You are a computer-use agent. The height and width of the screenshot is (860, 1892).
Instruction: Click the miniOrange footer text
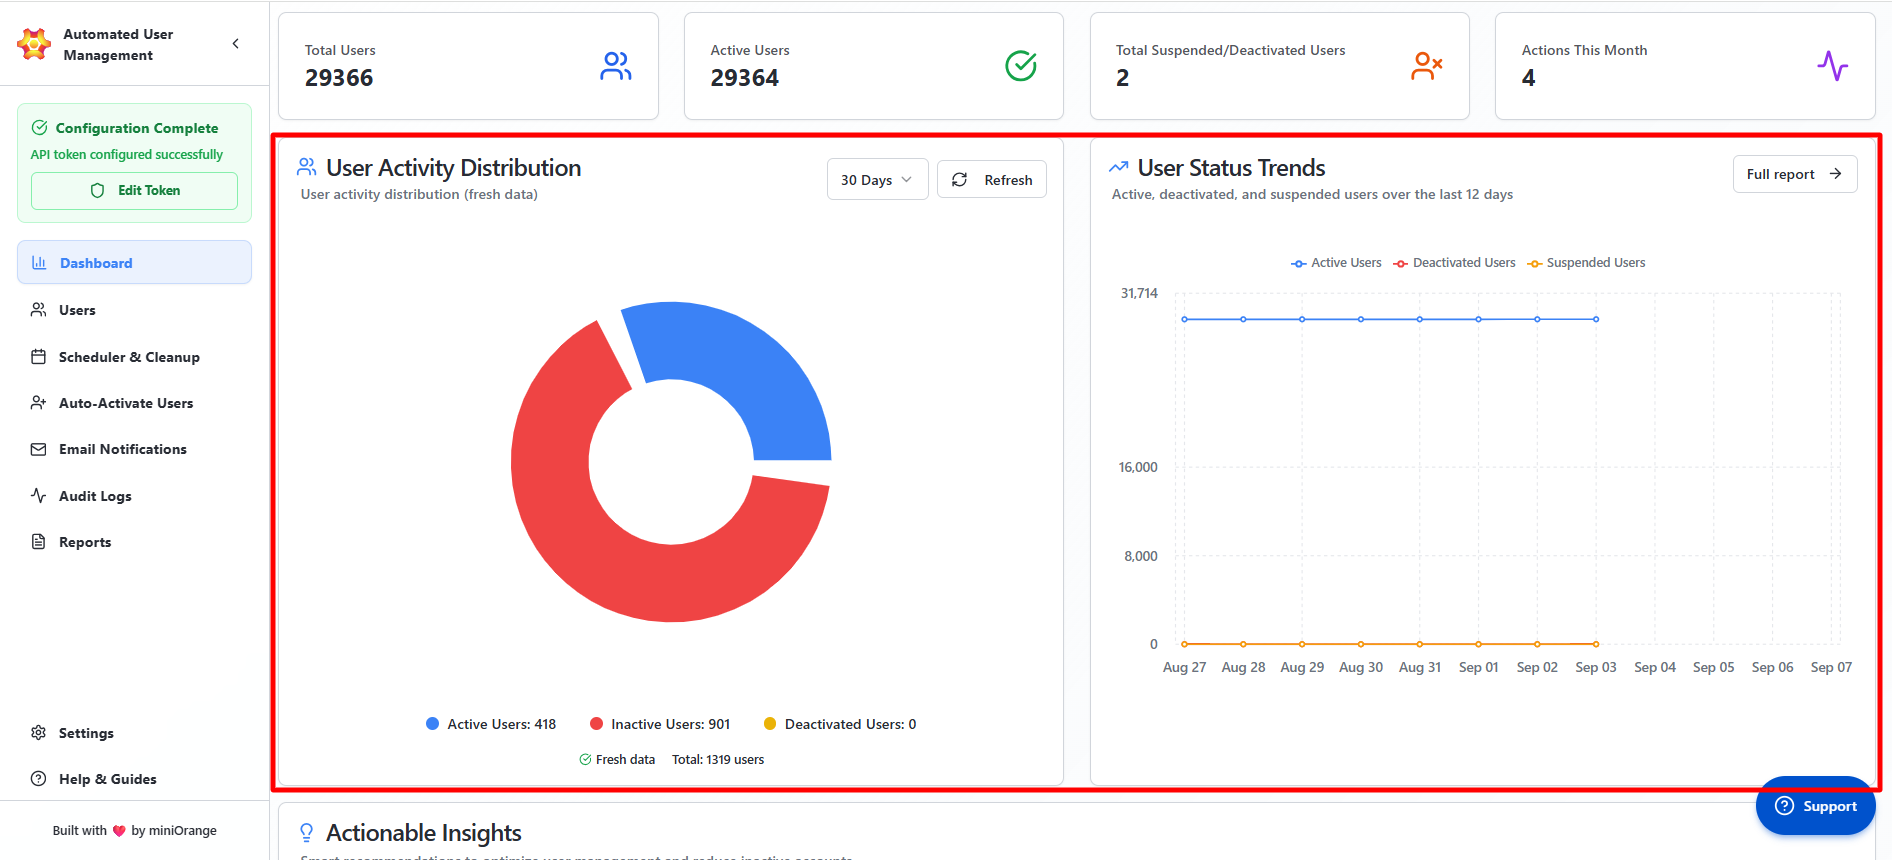[182, 831]
